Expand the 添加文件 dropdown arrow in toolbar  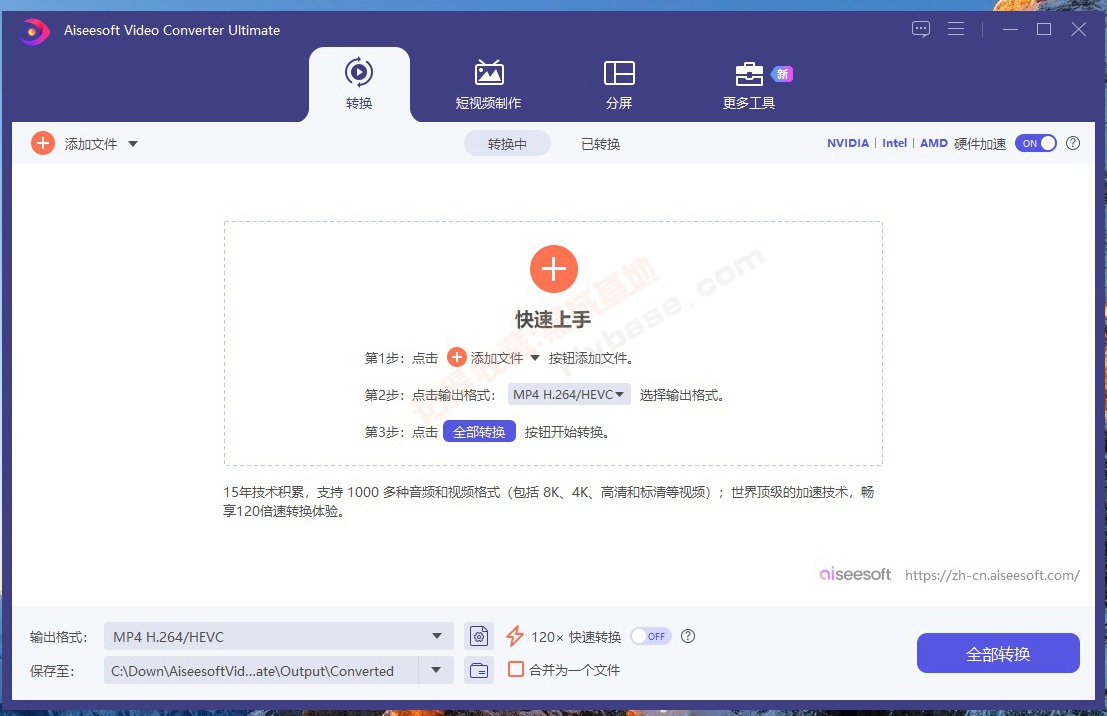(133, 144)
